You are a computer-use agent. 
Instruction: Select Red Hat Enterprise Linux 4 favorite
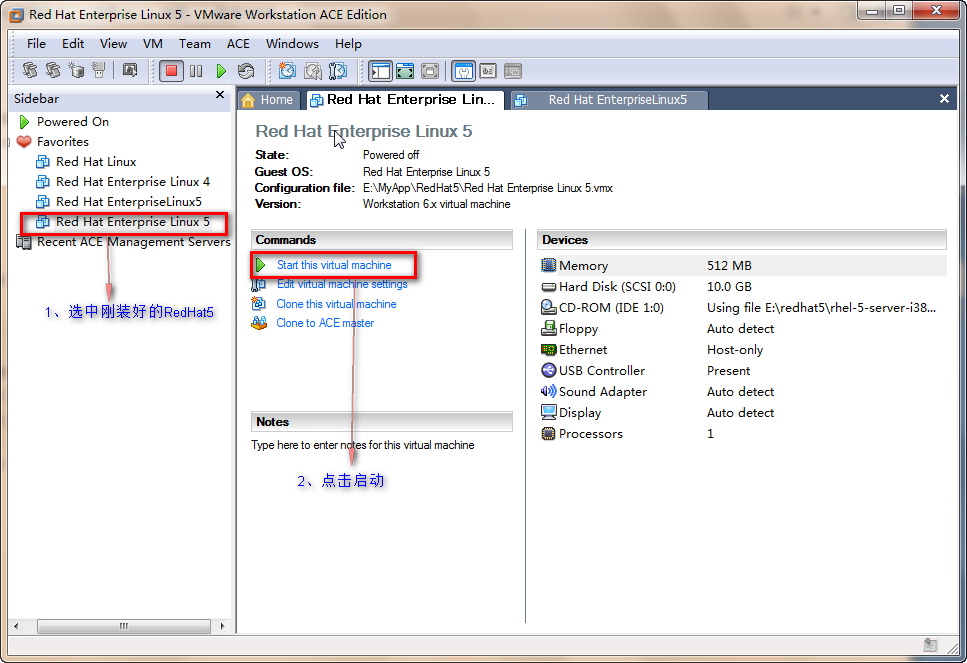[x=133, y=182]
